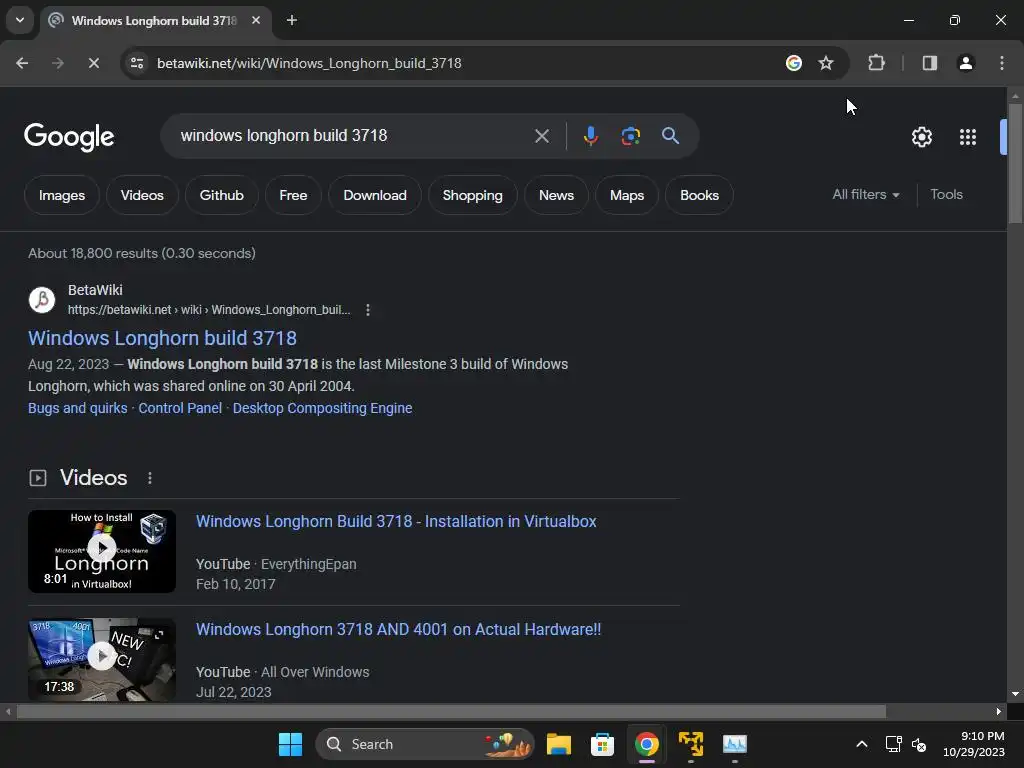This screenshot has height=768, width=1024.
Task: View site information icon in address bar
Action: coord(137,63)
